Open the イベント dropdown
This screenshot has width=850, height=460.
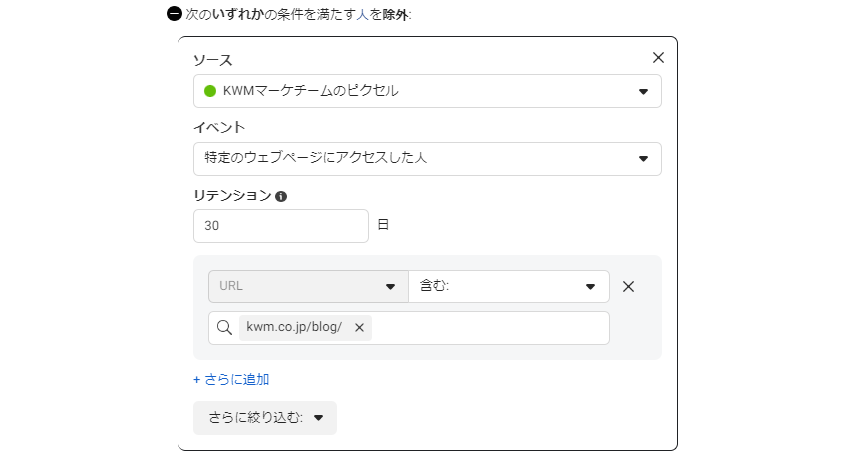[427, 159]
